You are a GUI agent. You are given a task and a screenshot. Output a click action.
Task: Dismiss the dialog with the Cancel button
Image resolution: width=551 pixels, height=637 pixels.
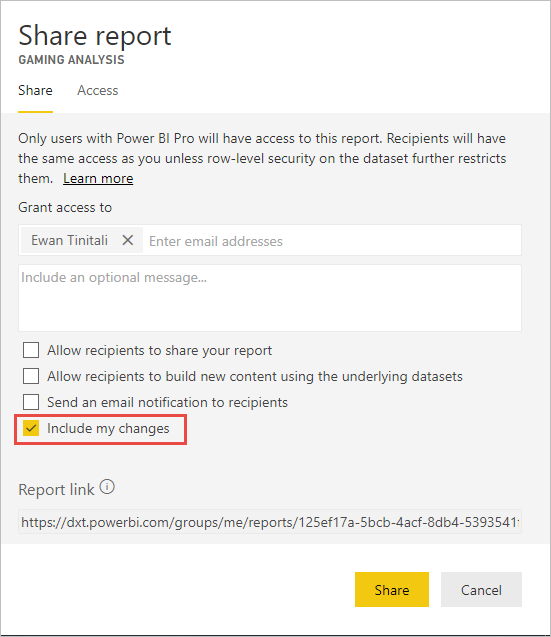[x=481, y=589]
